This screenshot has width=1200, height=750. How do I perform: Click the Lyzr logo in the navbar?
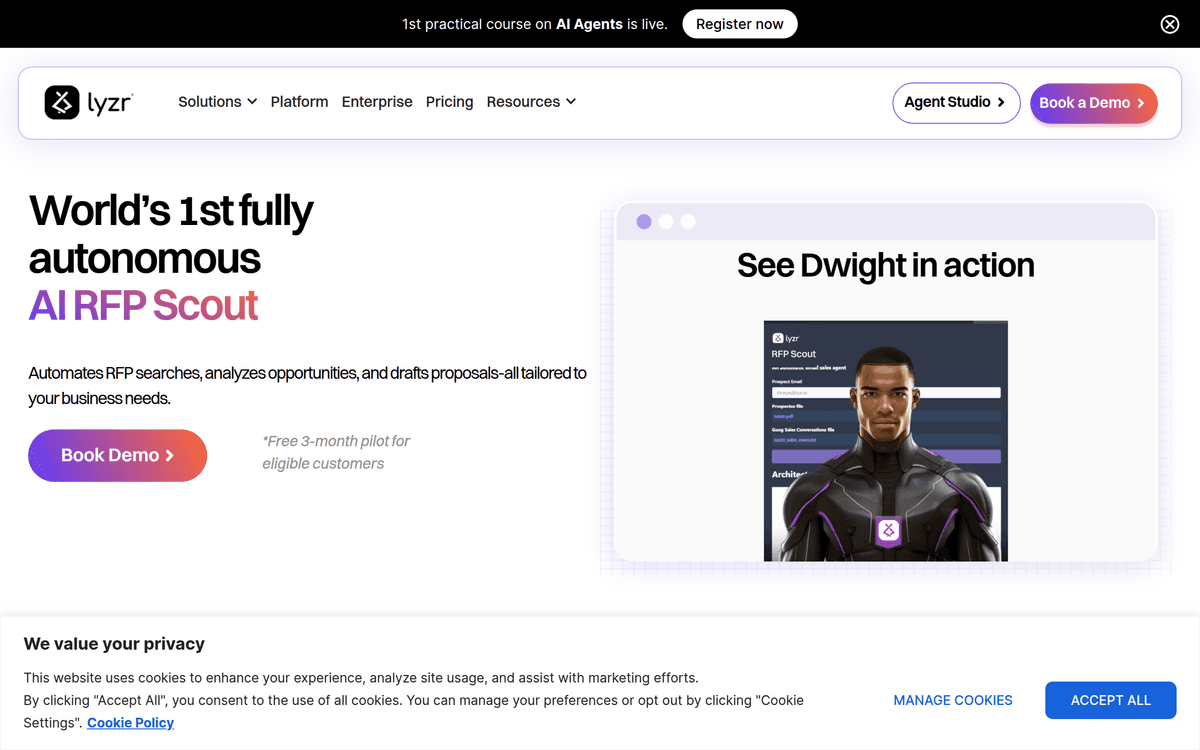tap(89, 102)
